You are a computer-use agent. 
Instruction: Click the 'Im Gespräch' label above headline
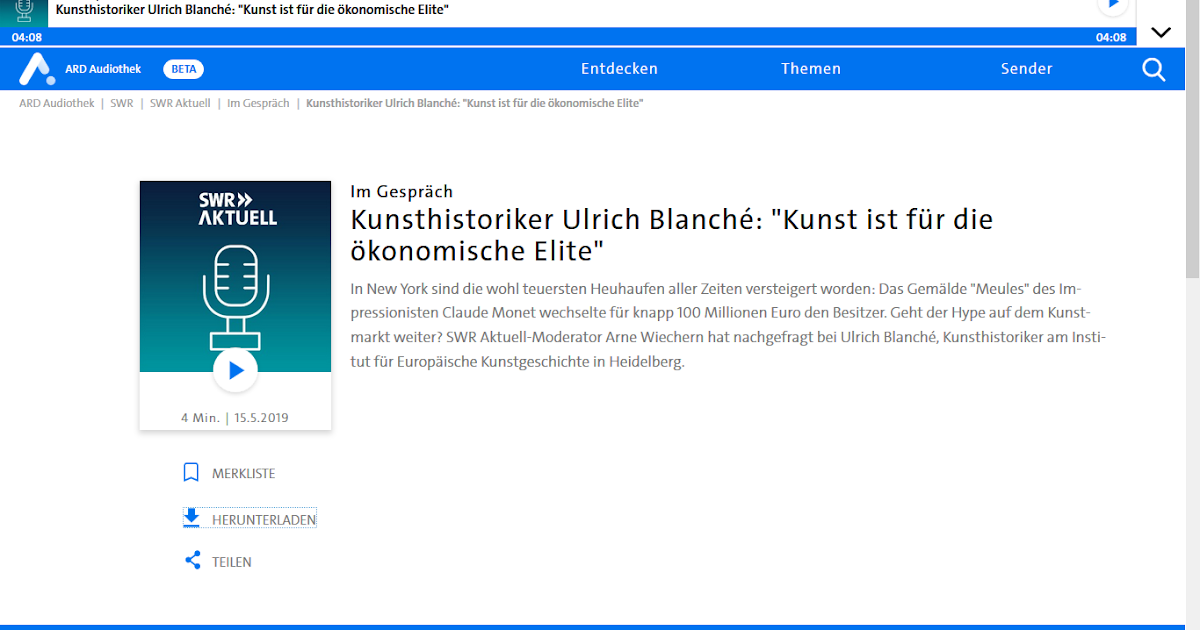402,191
